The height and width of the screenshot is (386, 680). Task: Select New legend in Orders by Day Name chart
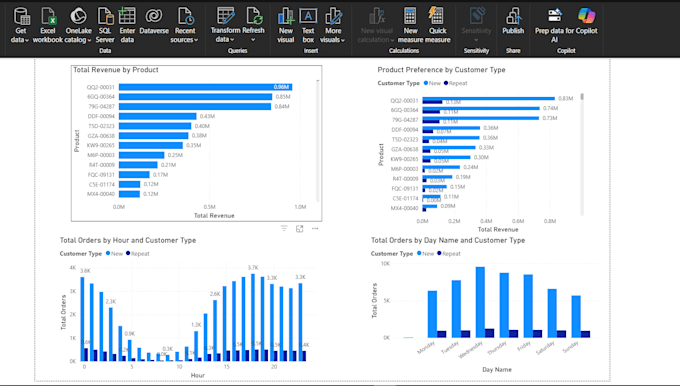425,254
